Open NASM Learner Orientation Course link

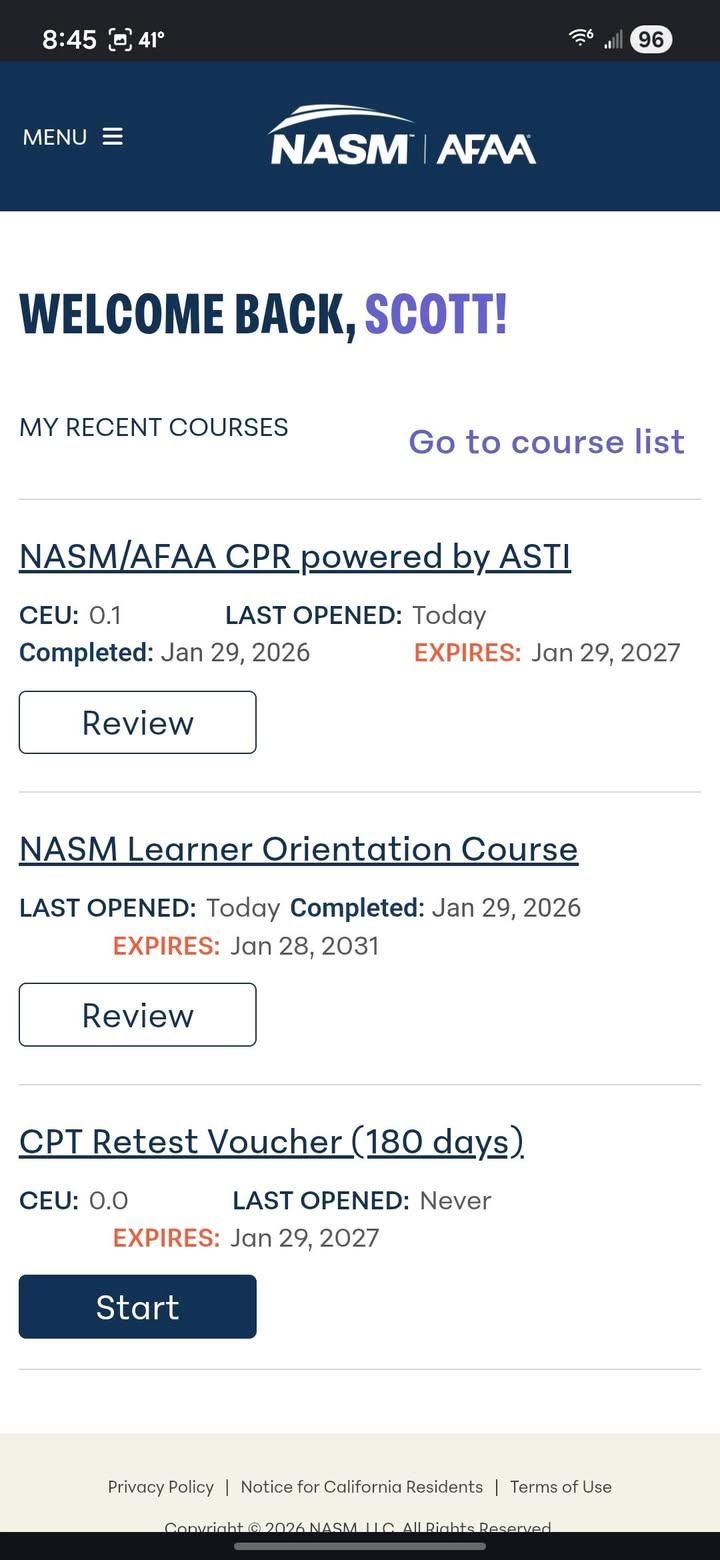[298, 849]
